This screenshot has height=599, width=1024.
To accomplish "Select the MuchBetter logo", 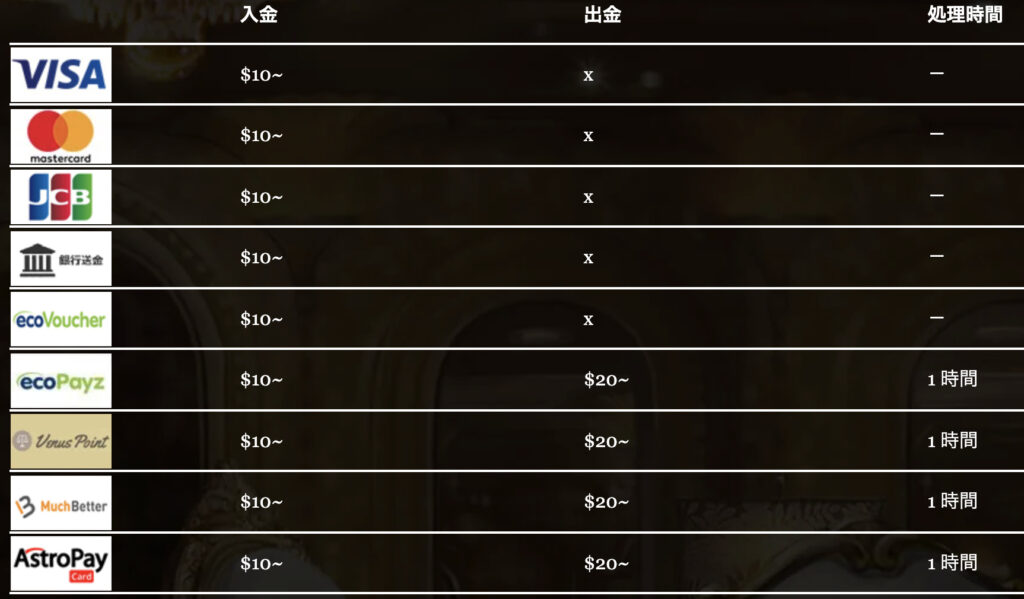I will click(x=61, y=502).
